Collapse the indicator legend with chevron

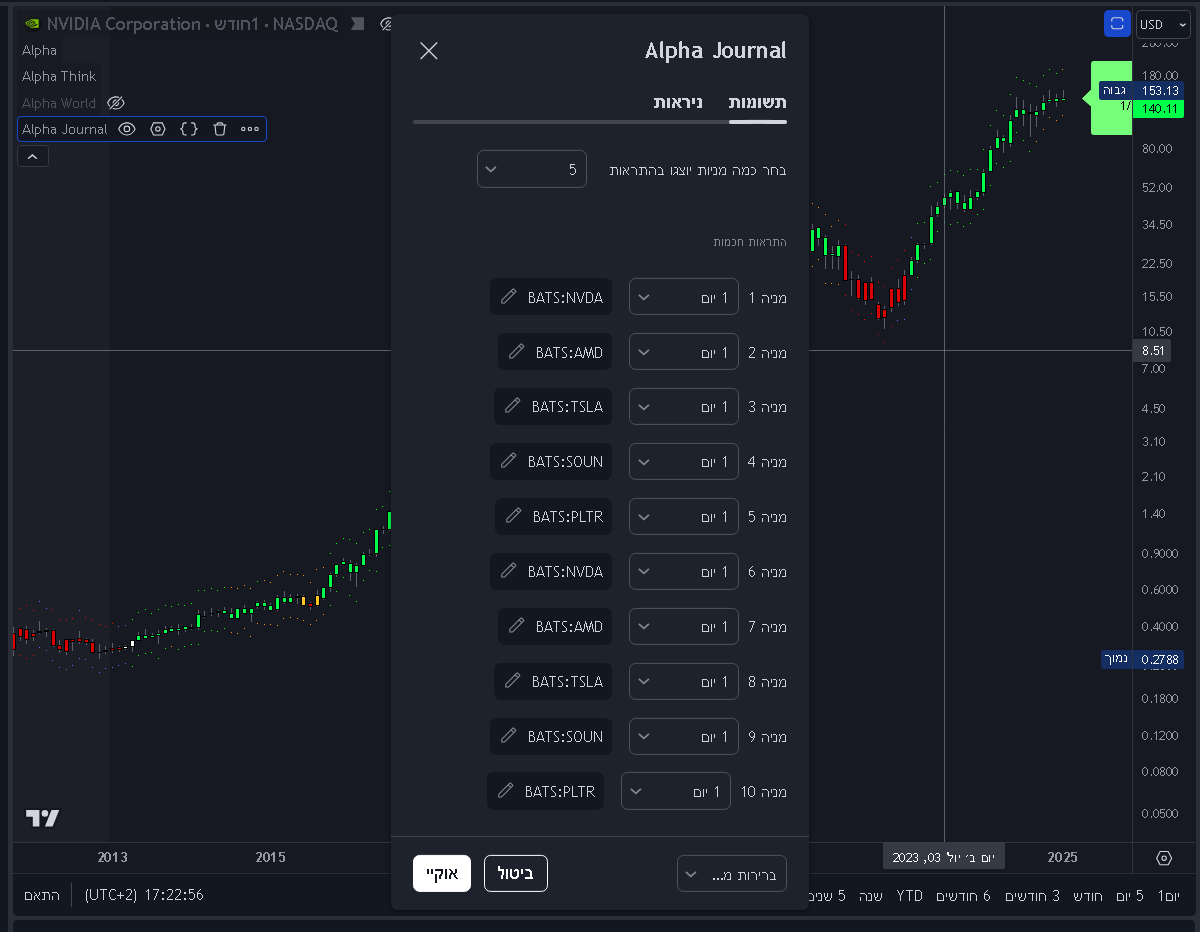(x=32, y=156)
